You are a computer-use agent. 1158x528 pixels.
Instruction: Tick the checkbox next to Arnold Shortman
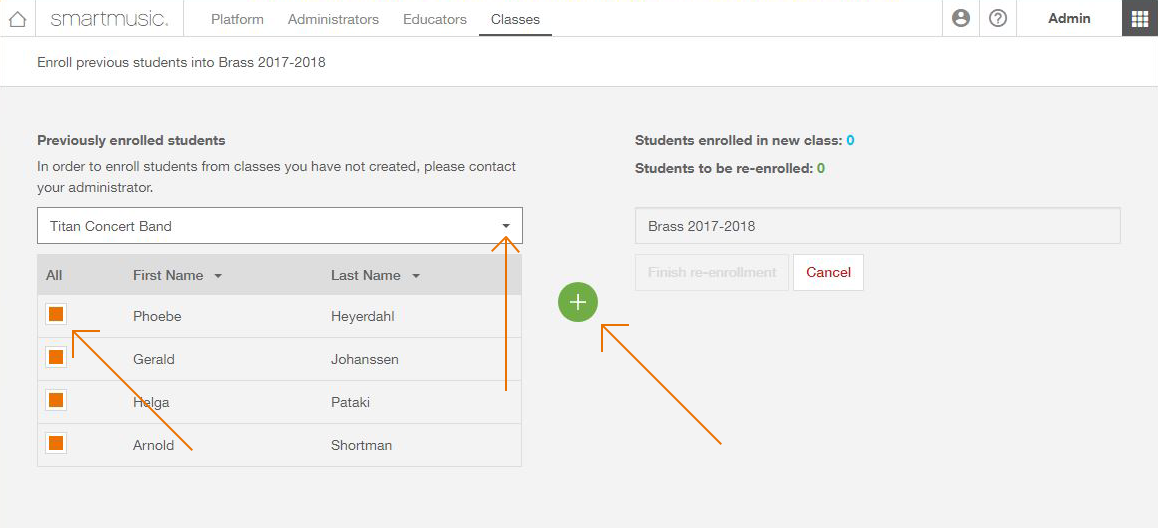56,443
